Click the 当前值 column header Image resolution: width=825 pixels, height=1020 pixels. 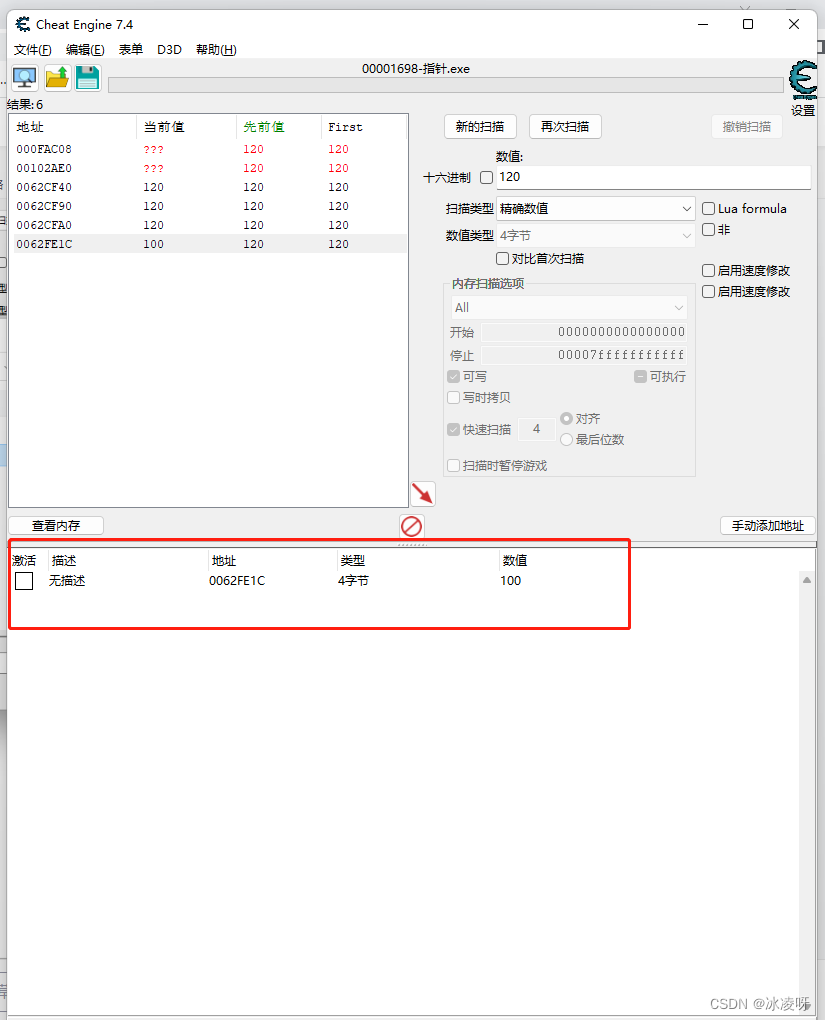[187, 127]
